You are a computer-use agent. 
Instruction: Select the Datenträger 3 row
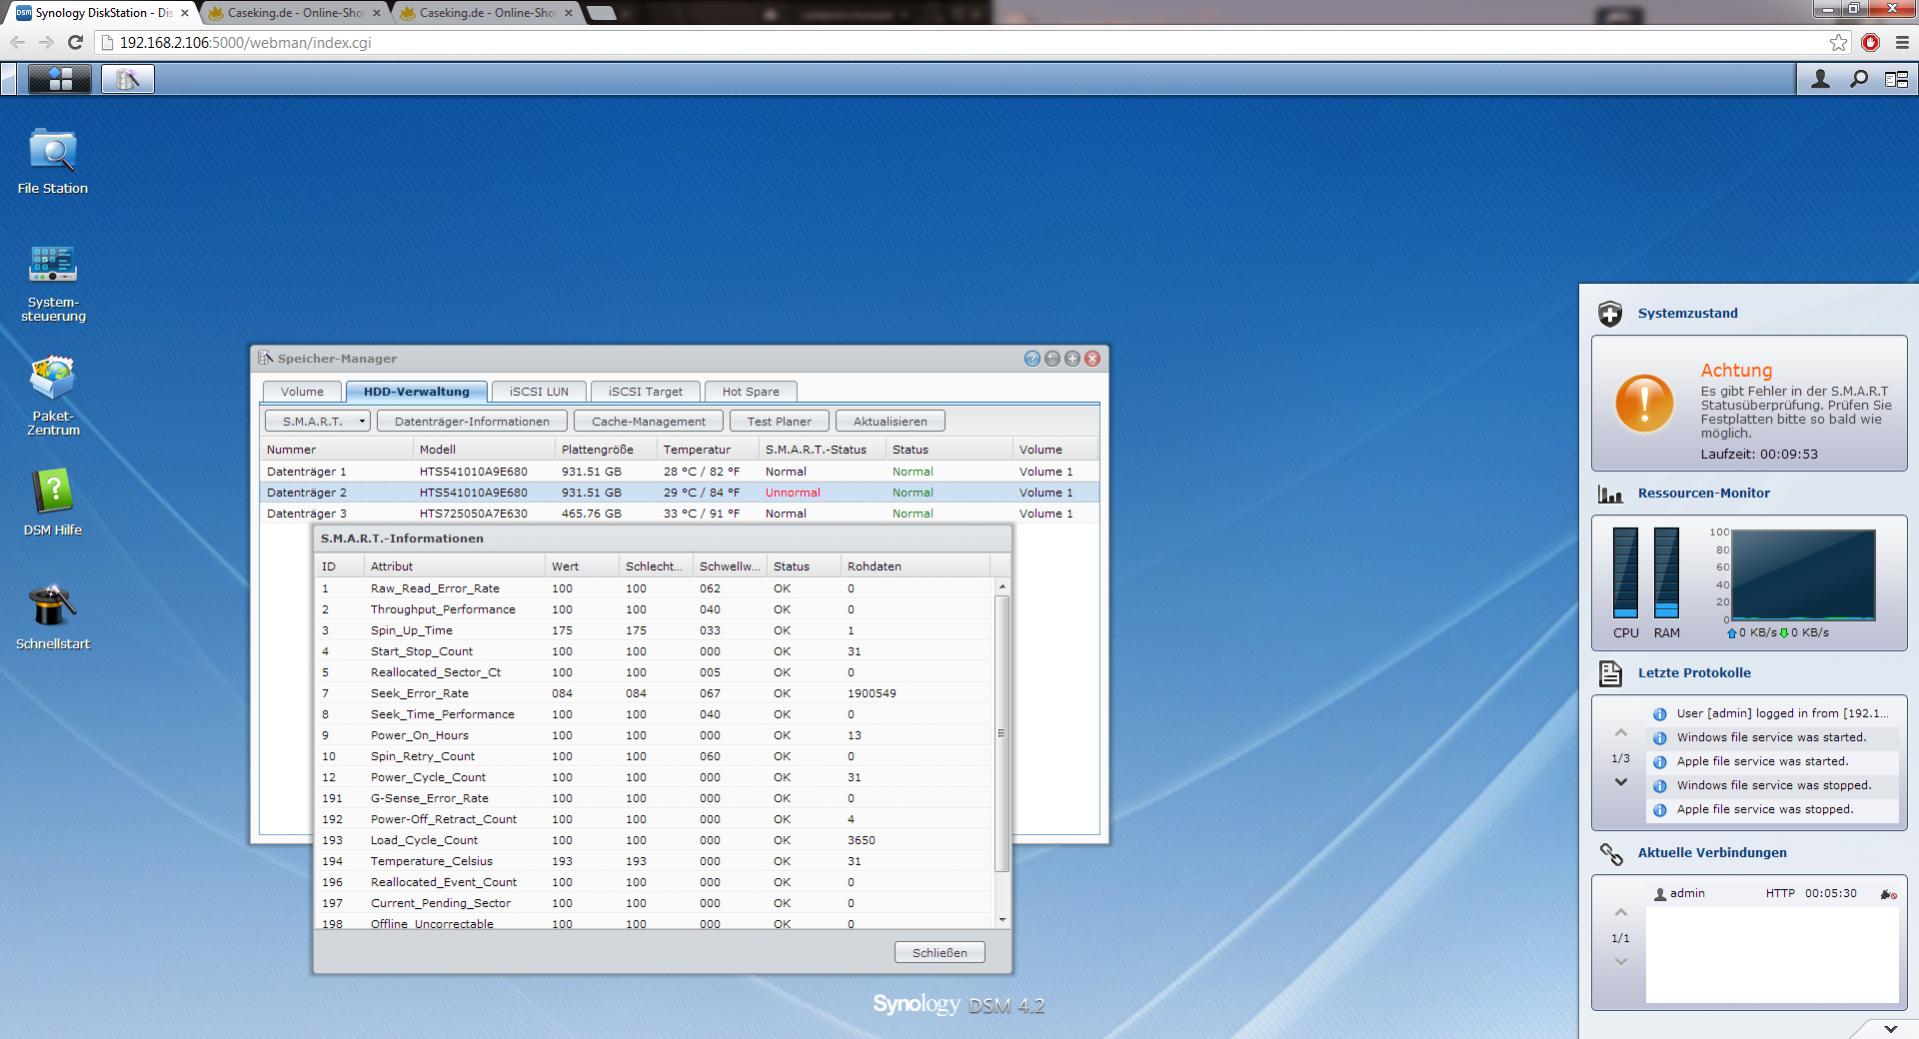pyautogui.click(x=679, y=513)
